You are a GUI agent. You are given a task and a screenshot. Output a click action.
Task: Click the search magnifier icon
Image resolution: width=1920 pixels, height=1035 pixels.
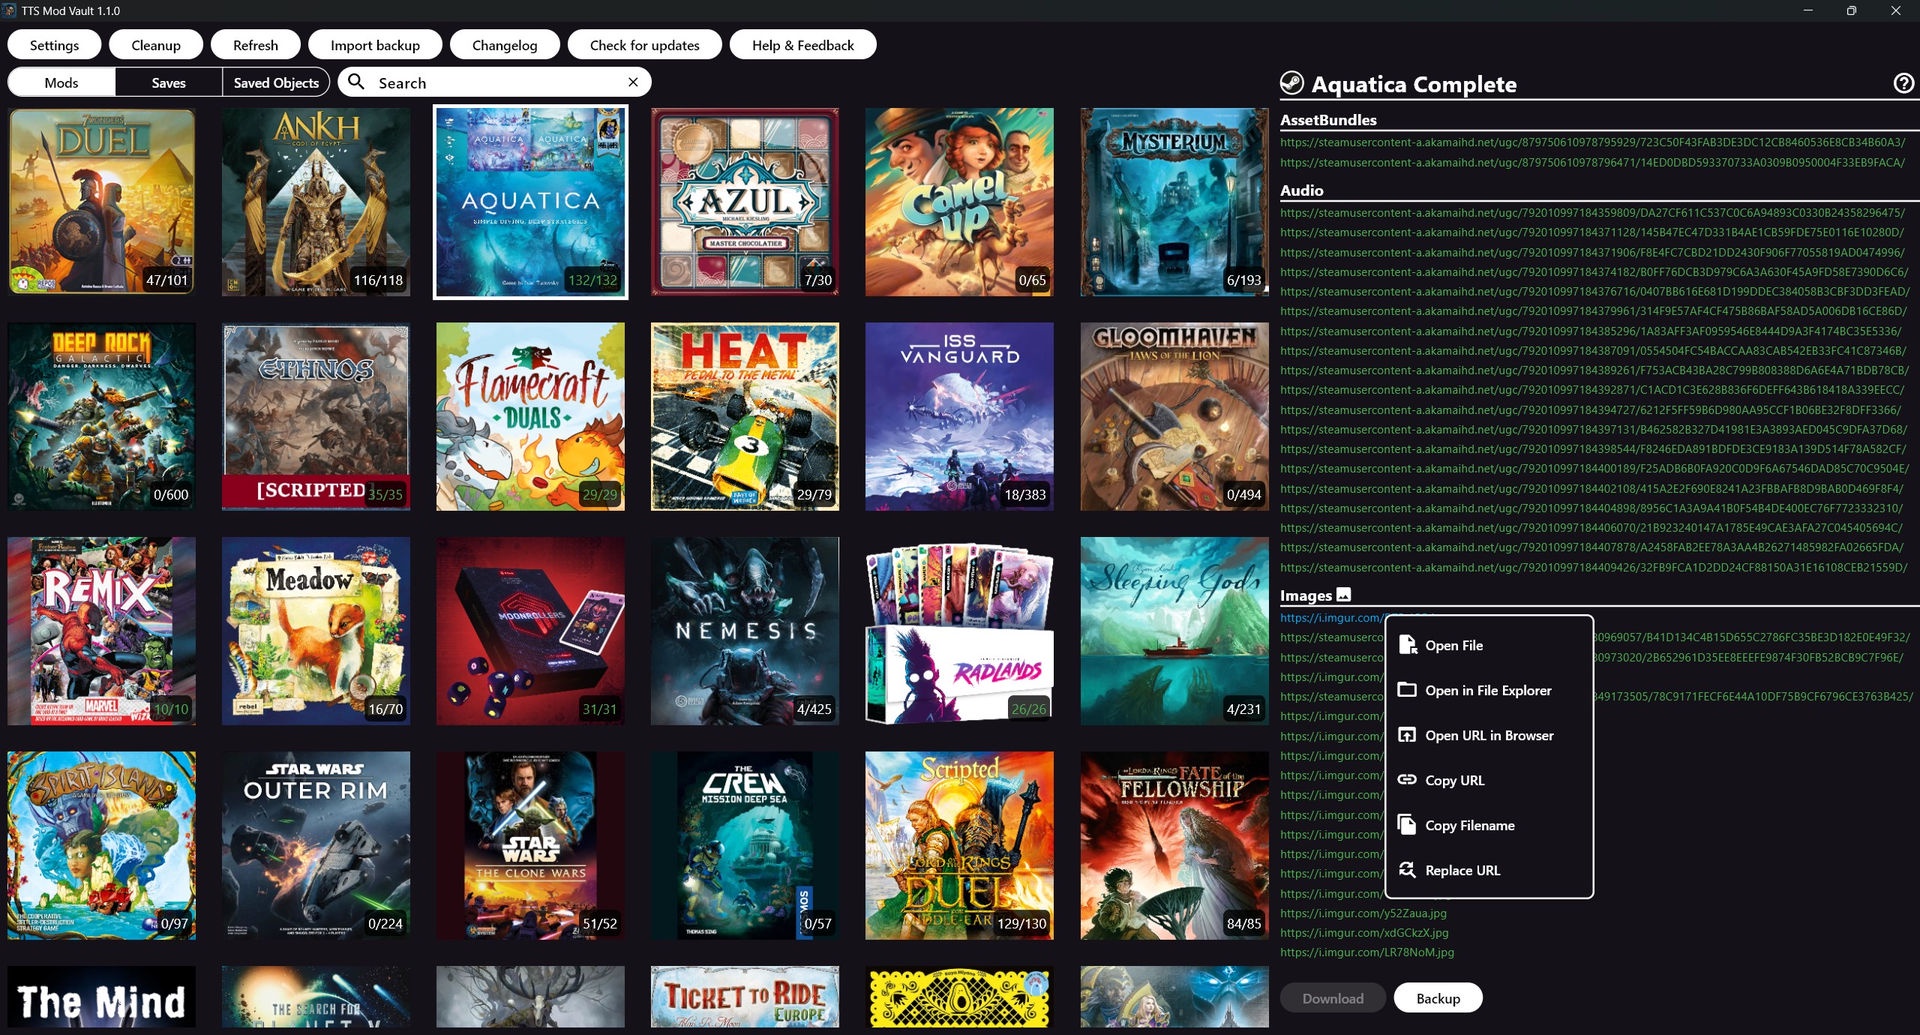tap(356, 82)
